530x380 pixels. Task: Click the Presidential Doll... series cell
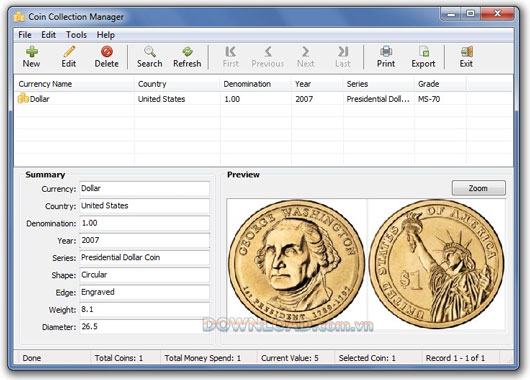coord(378,99)
